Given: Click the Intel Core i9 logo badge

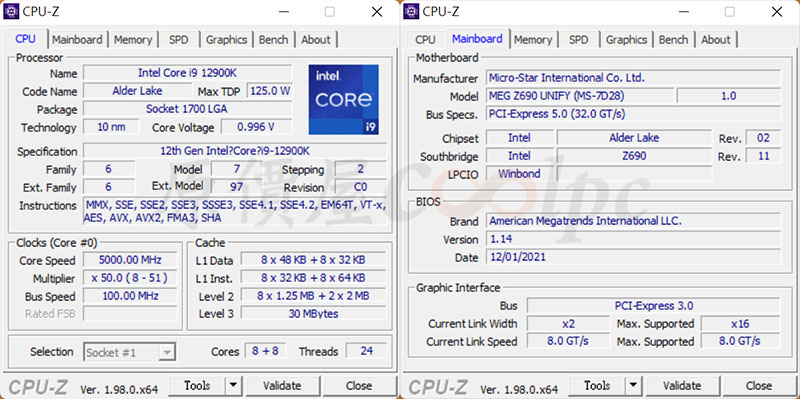Looking at the screenshot, I should pos(343,99).
